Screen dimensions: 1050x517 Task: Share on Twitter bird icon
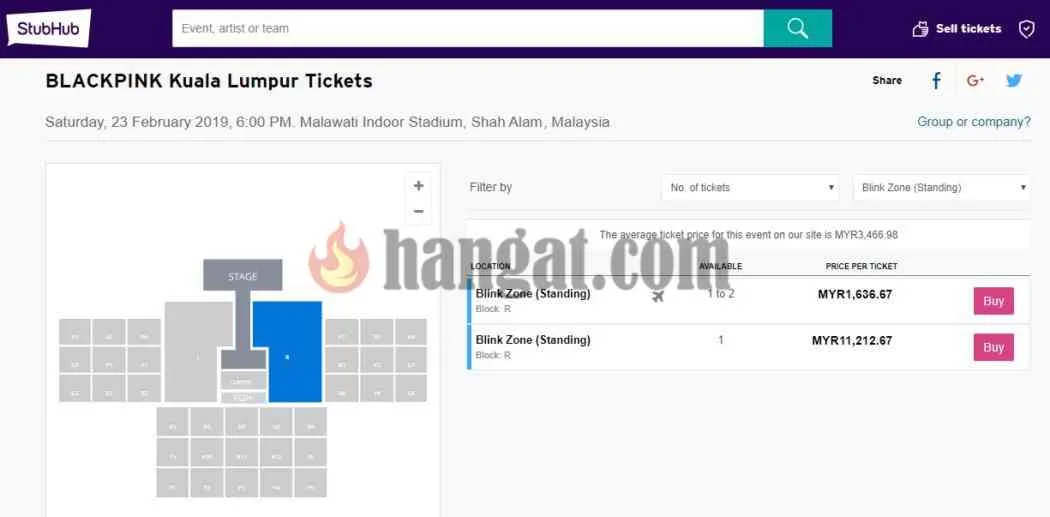pyautogui.click(x=1014, y=81)
